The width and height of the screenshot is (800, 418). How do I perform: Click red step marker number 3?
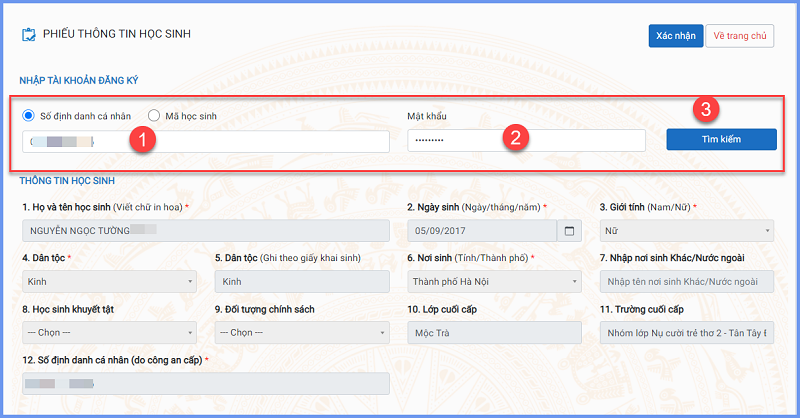(707, 107)
